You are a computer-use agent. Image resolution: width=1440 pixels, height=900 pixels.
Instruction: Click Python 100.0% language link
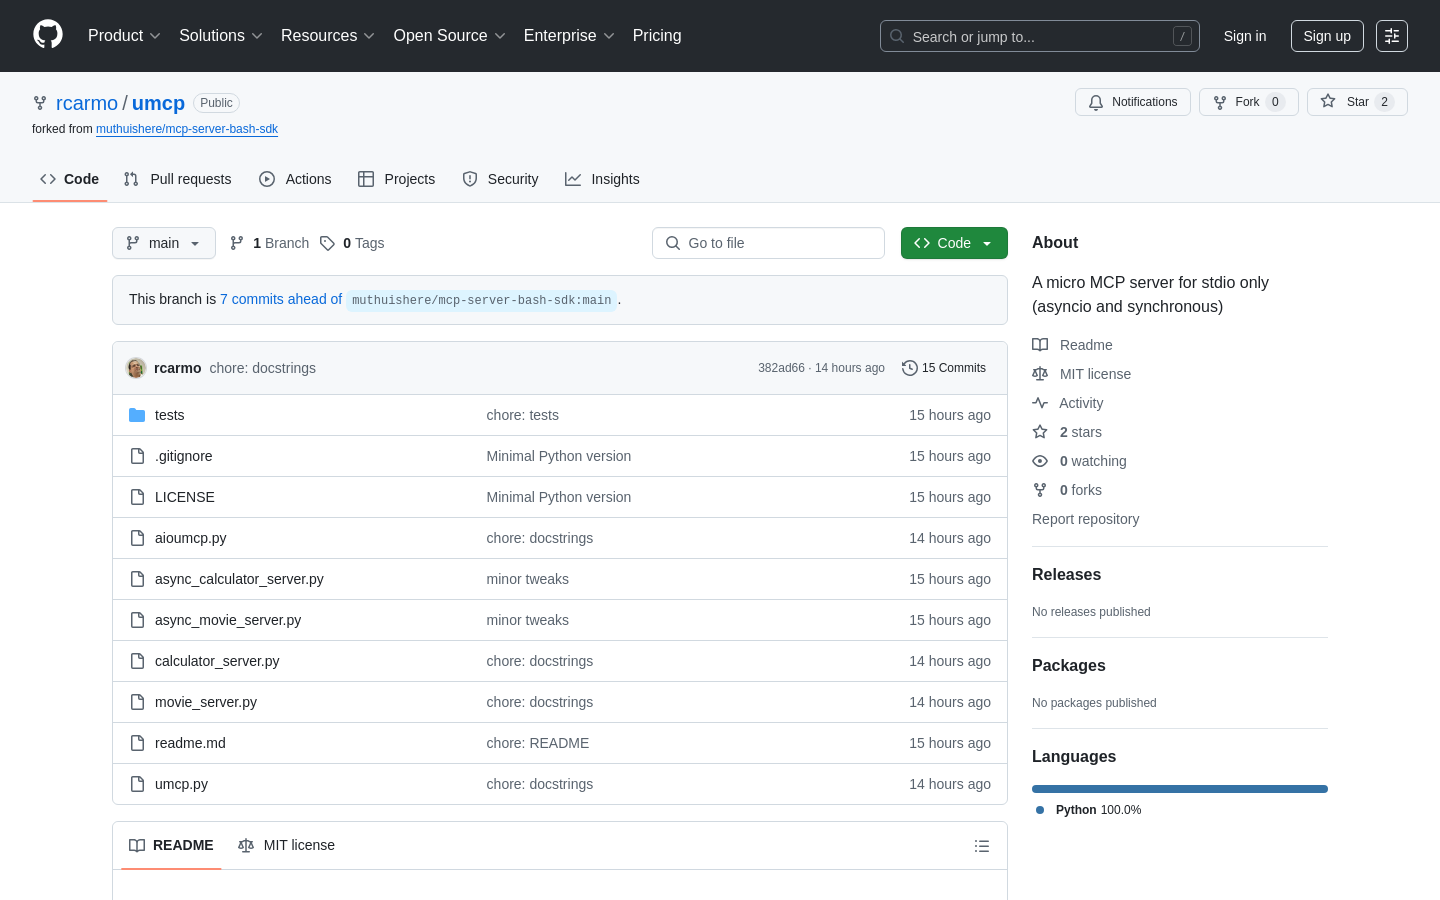click(1089, 810)
